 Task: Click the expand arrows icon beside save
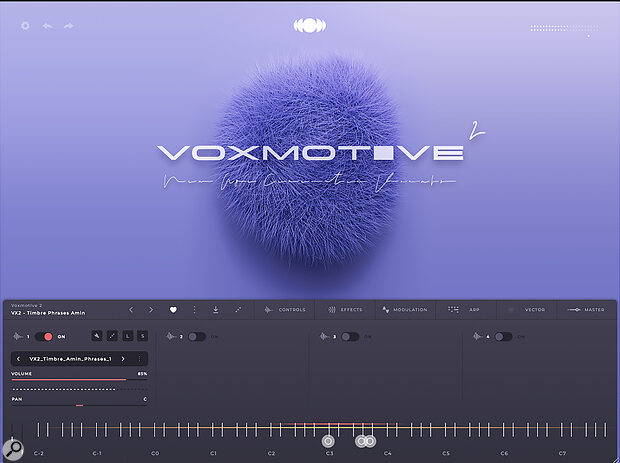pos(238,310)
